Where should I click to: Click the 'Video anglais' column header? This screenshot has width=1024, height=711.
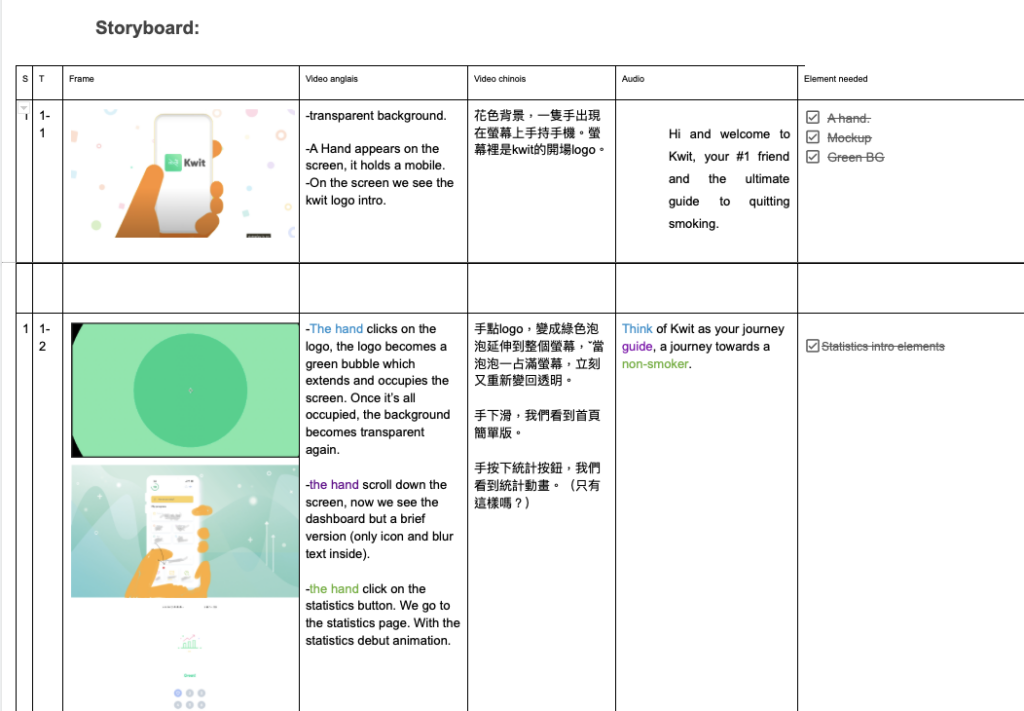[x=331, y=79]
